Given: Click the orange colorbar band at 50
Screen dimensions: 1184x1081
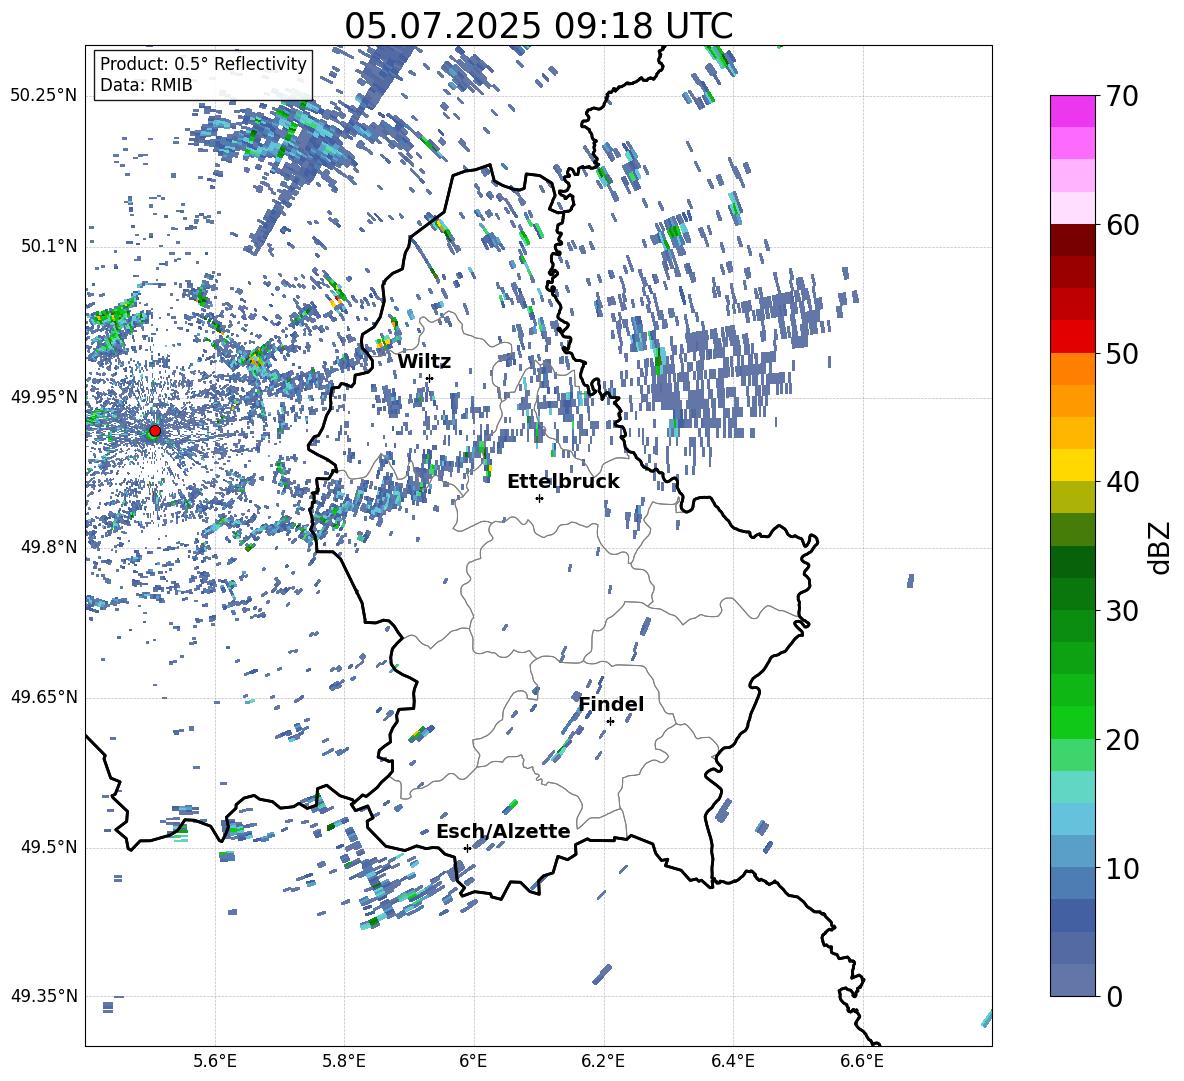Looking at the screenshot, I should [x=1072, y=369].
